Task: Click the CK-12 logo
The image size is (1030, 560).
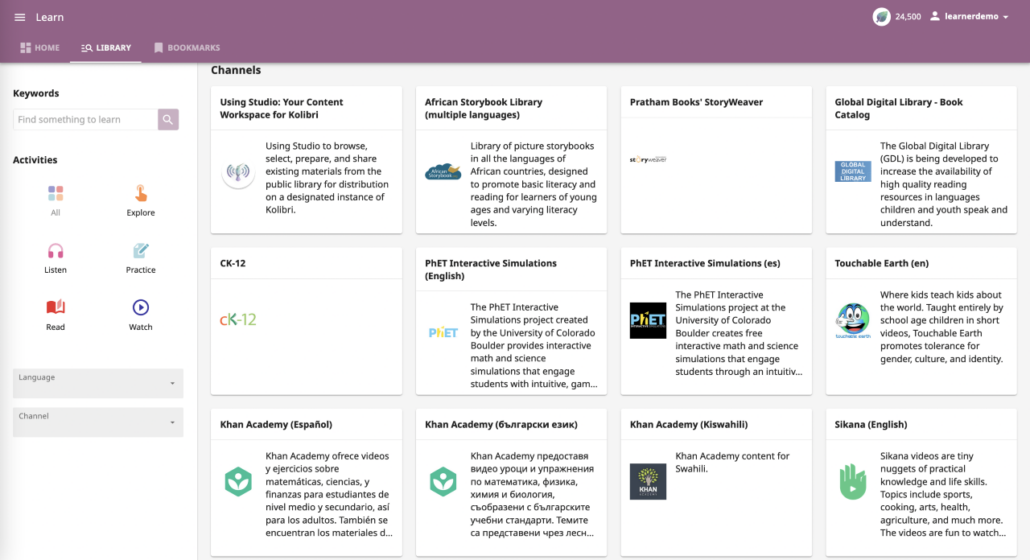Action: pyautogui.click(x=238, y=320)
